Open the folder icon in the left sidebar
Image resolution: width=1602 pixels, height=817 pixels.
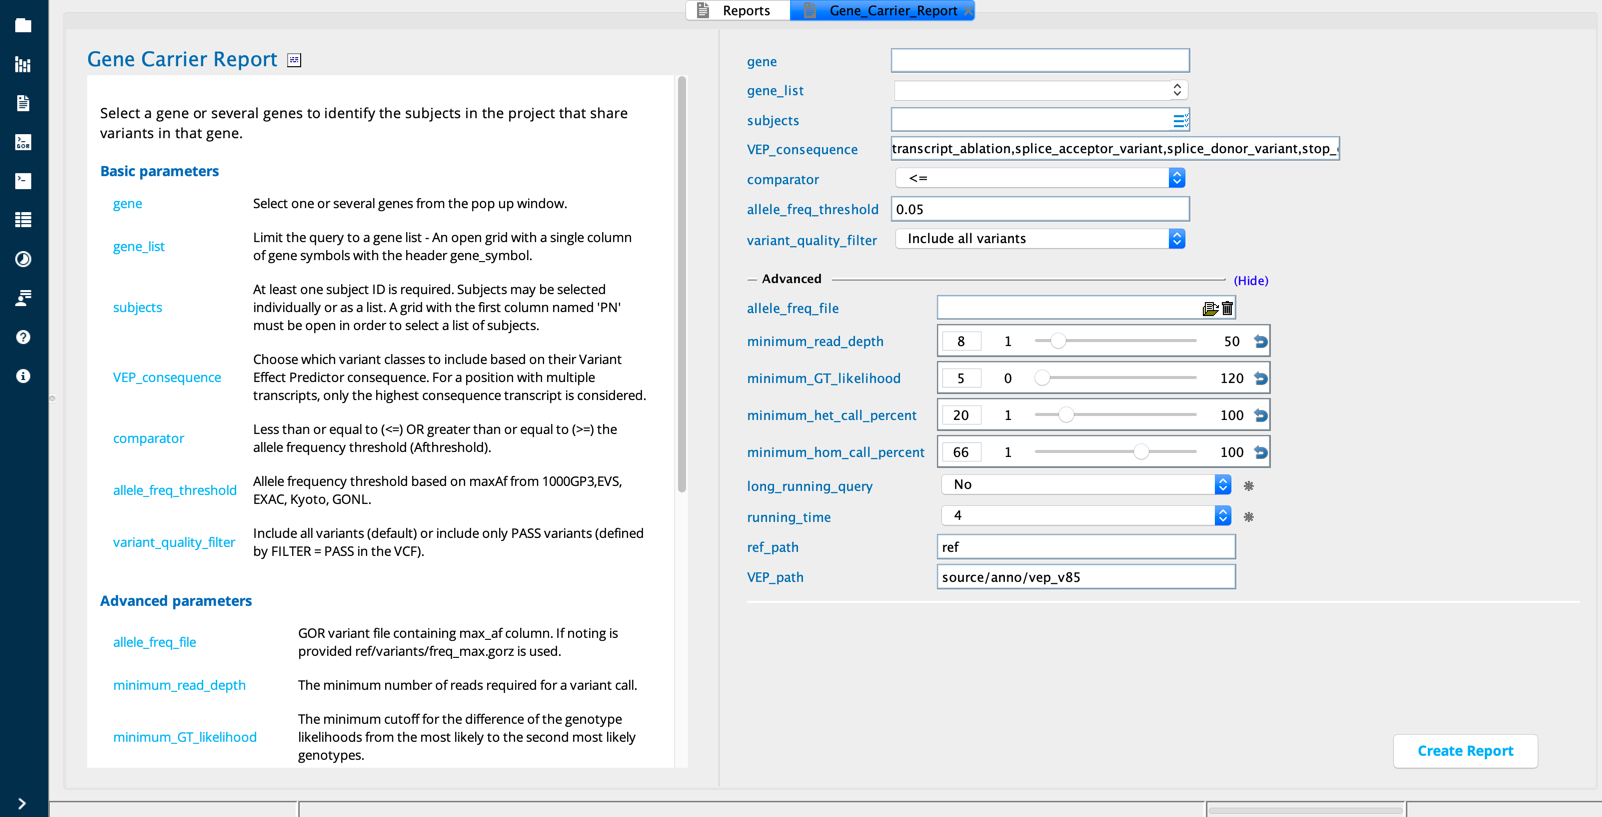23,25
